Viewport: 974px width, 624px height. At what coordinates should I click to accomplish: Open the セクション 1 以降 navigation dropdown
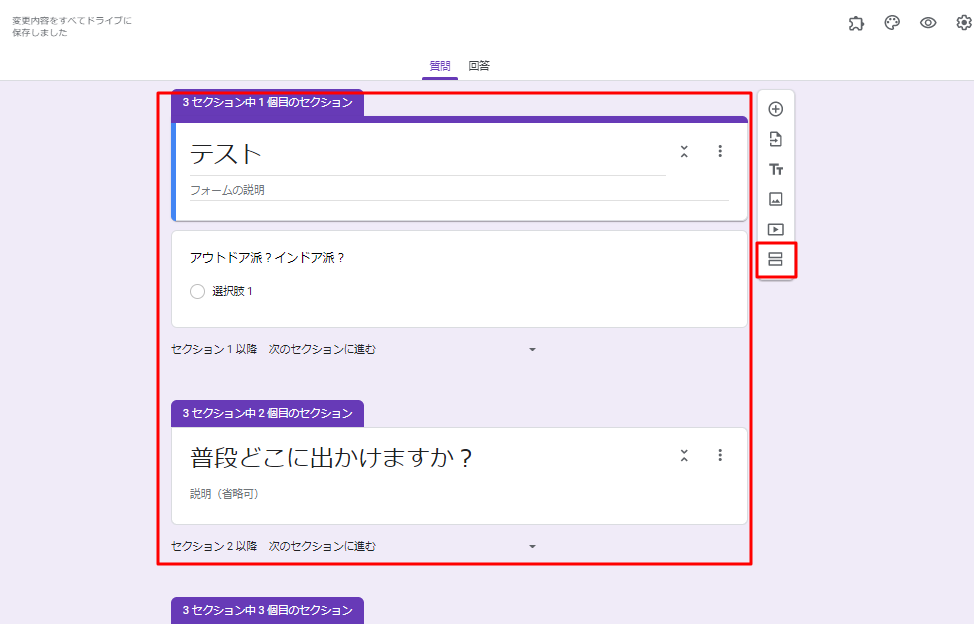pyautogui.click(x=532, y=350)
